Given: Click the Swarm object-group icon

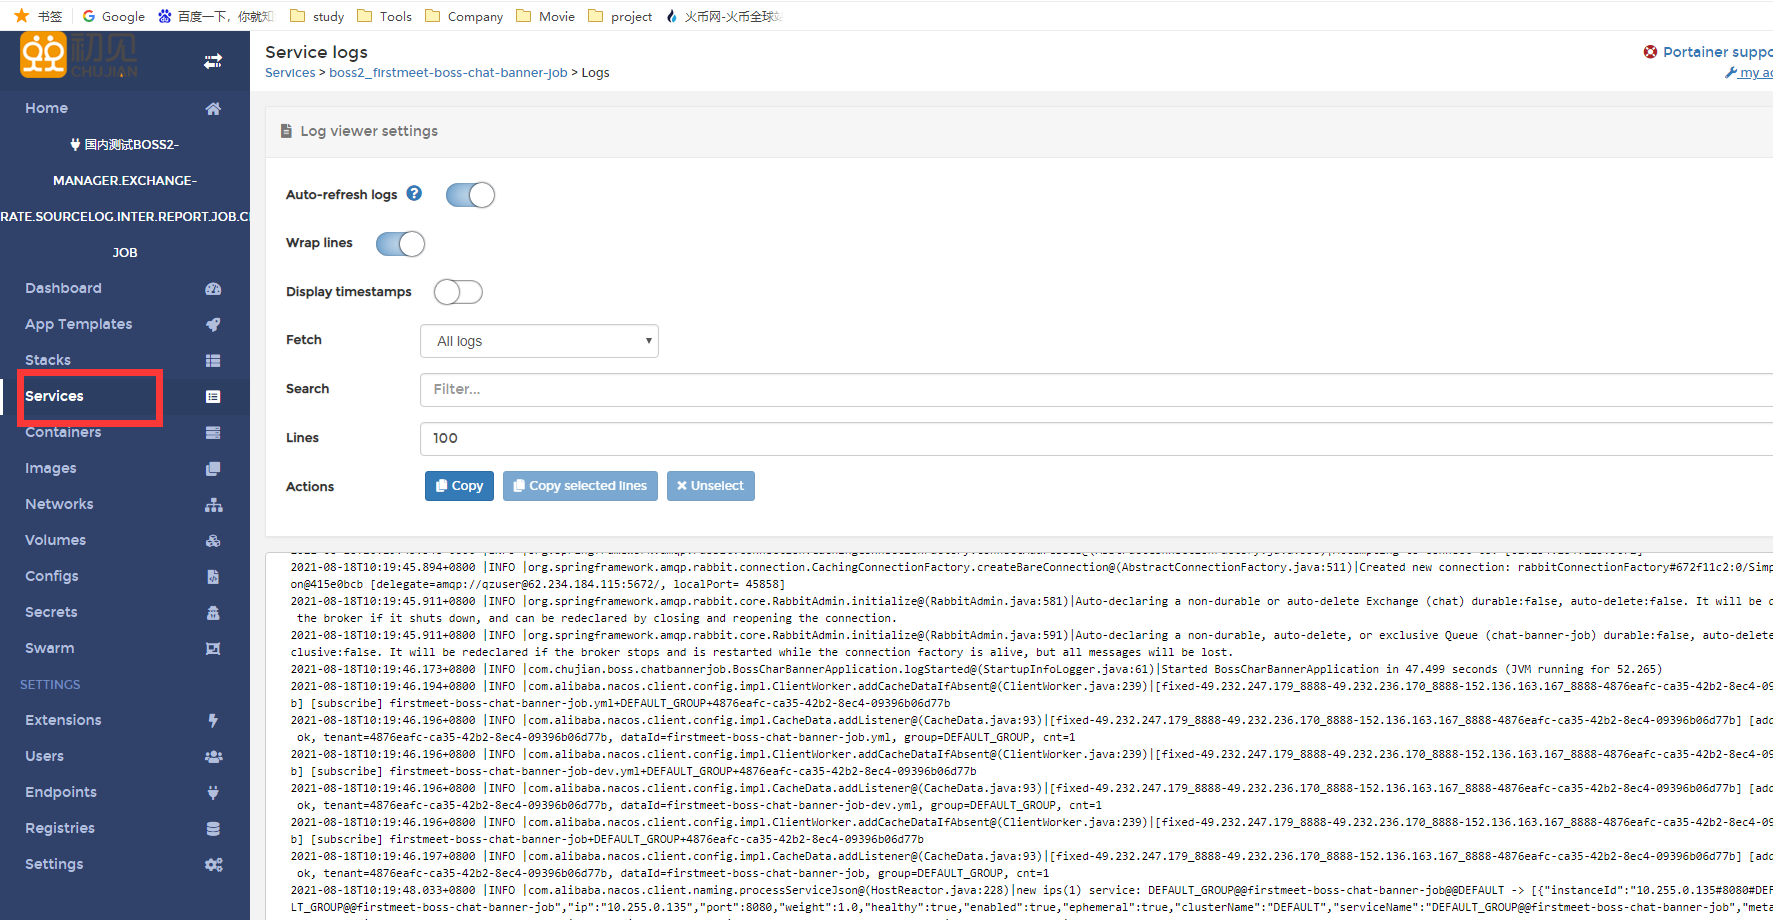Looking at the screenshot, I should coord(213,649).
